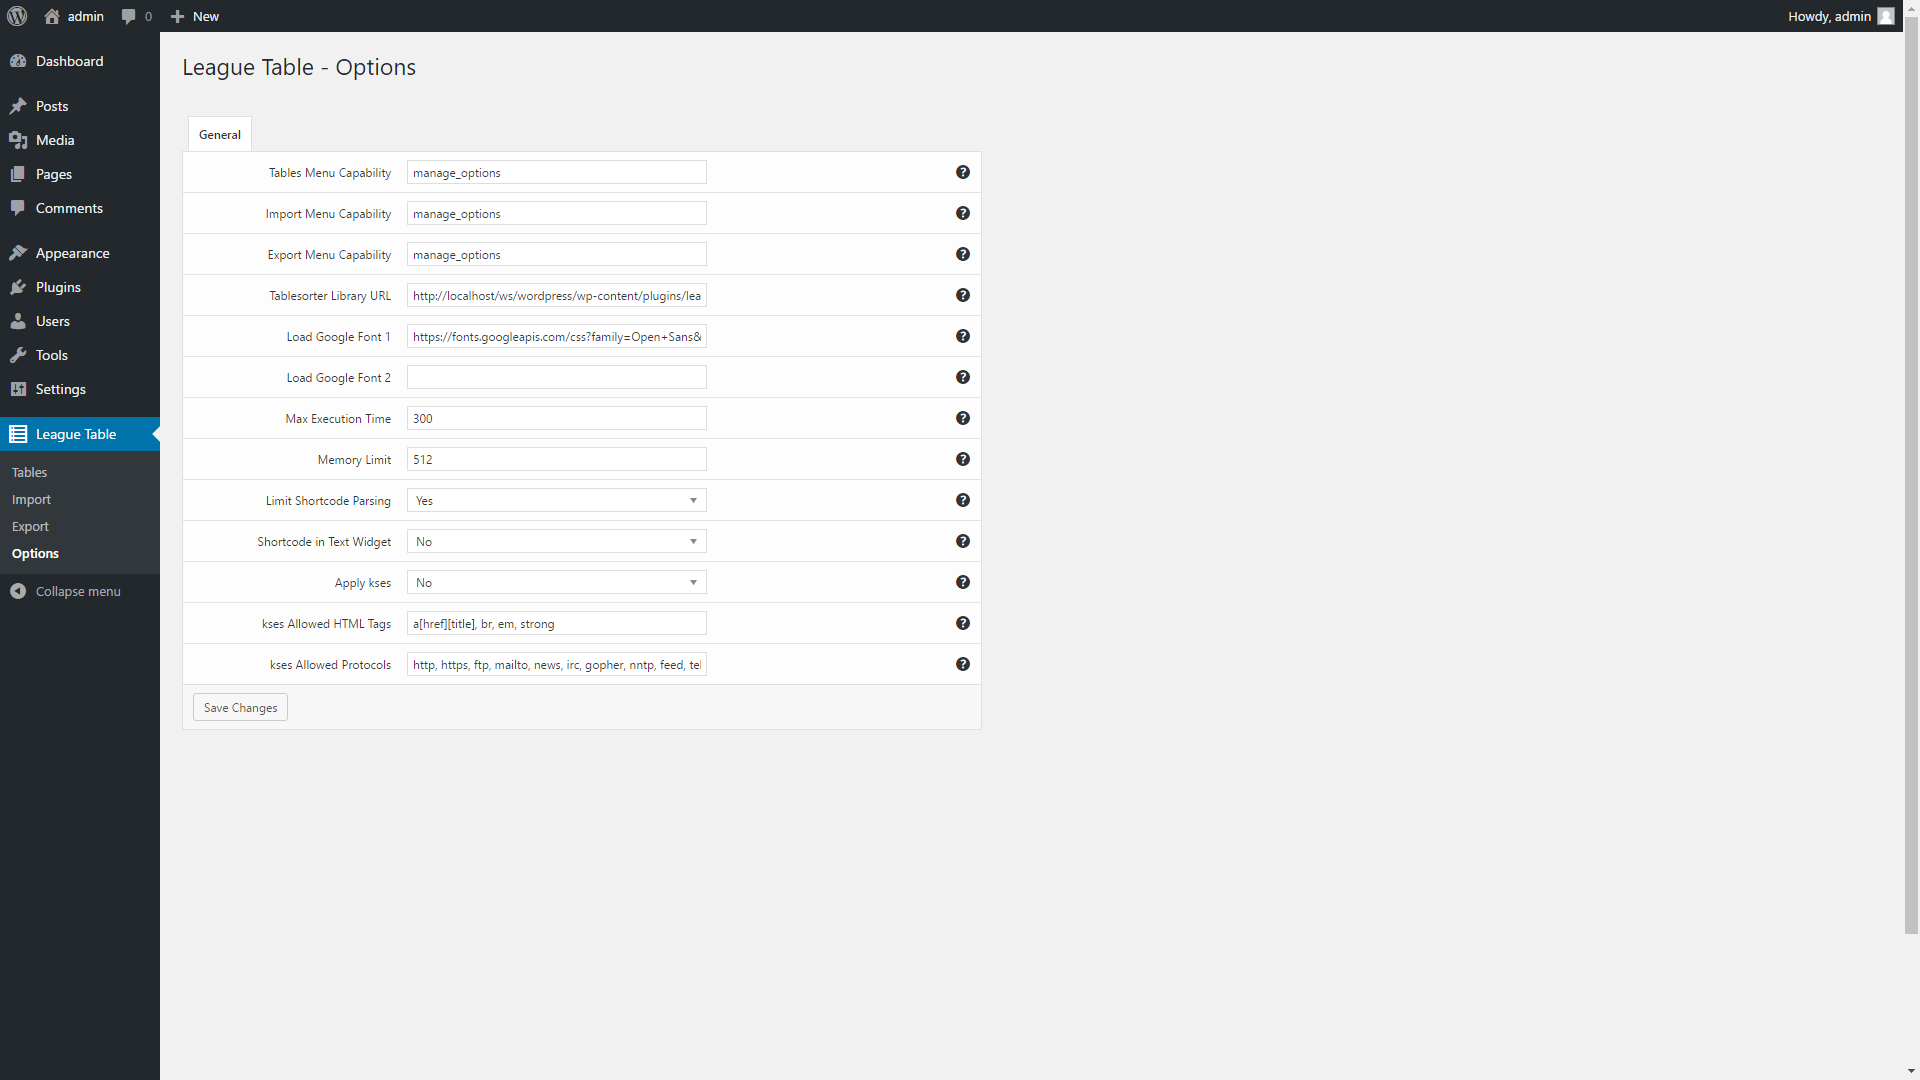Screen dimensions: 1920x1080
Task: Open Plugins in the sidebar menu
Action: (x=58, y=287)
